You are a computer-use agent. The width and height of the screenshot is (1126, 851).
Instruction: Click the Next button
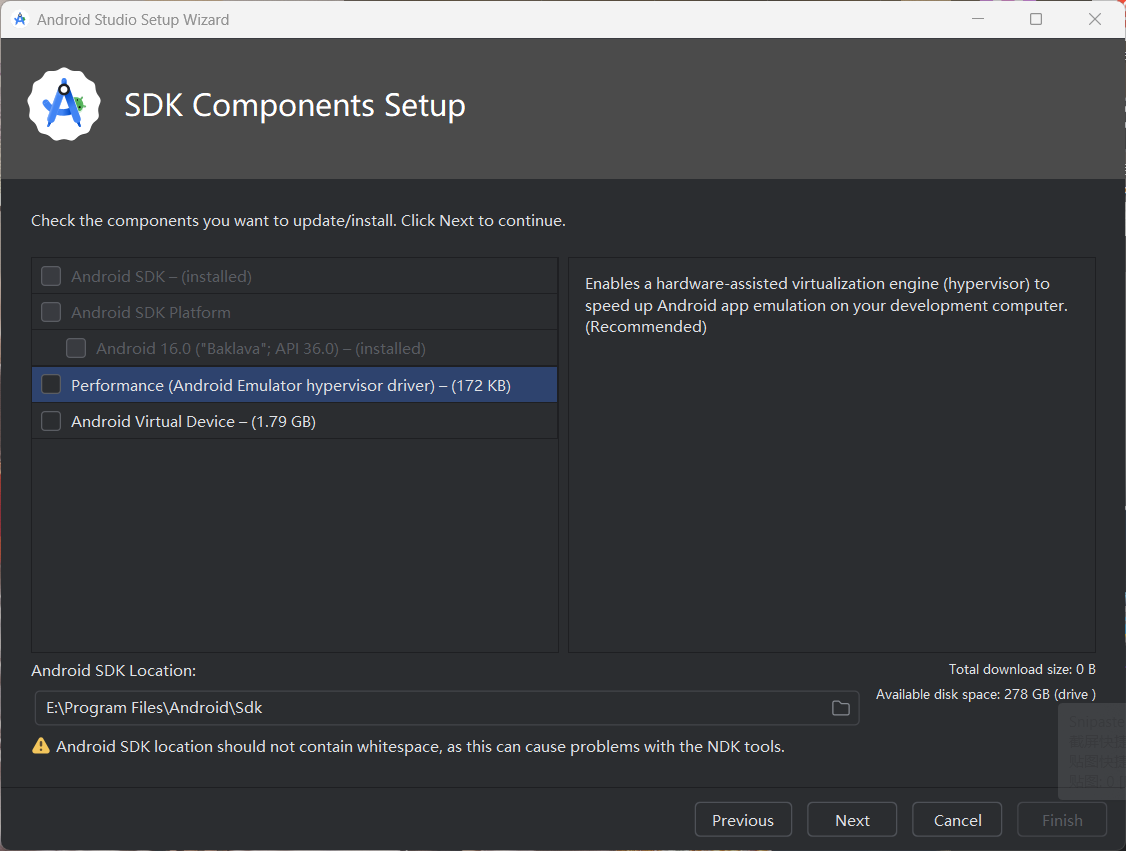point(852,820)
